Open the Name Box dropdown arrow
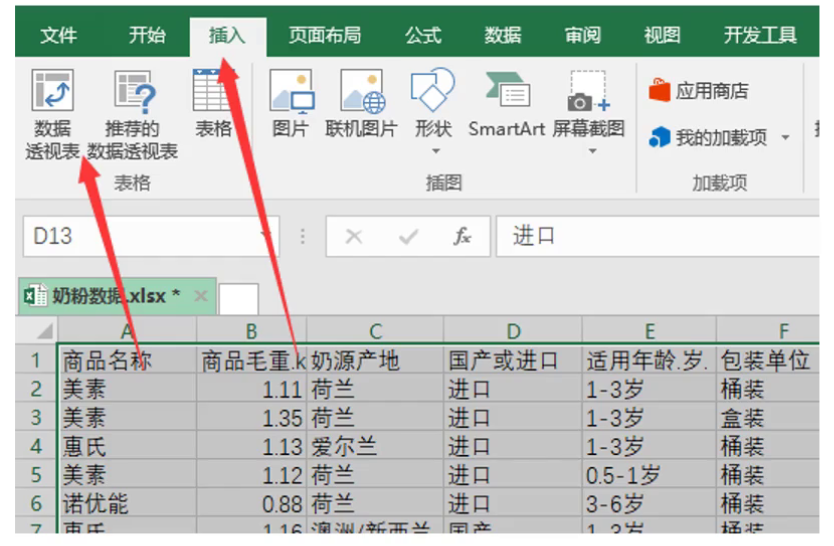Viewport: 834px width, 546px height. (265, 236)
